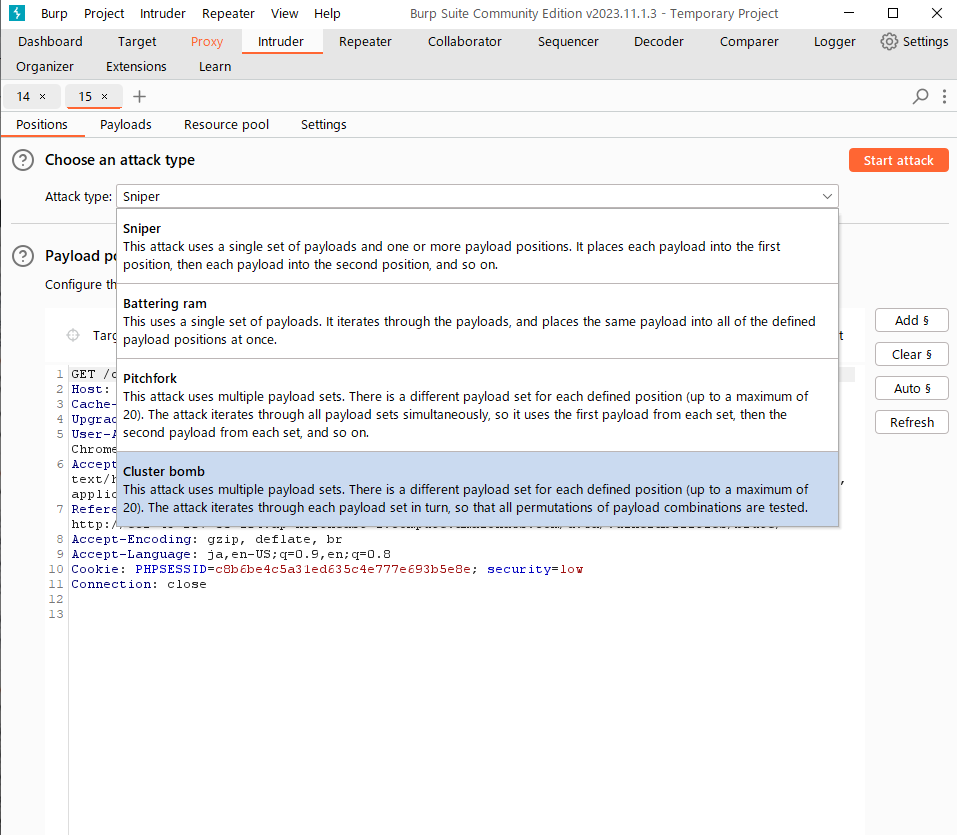Screen dimensions: 957x835
Task: Click the PHPSESSID cookie value
Action: 343,569
